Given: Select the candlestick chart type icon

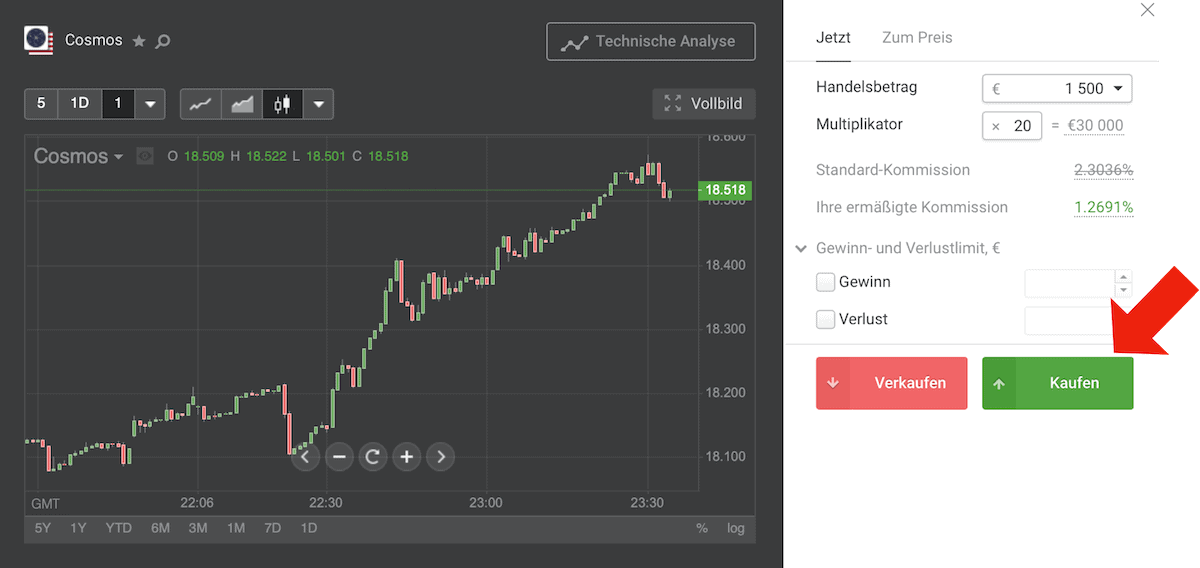Looking at the screenshot, I should tap(282, 104).
